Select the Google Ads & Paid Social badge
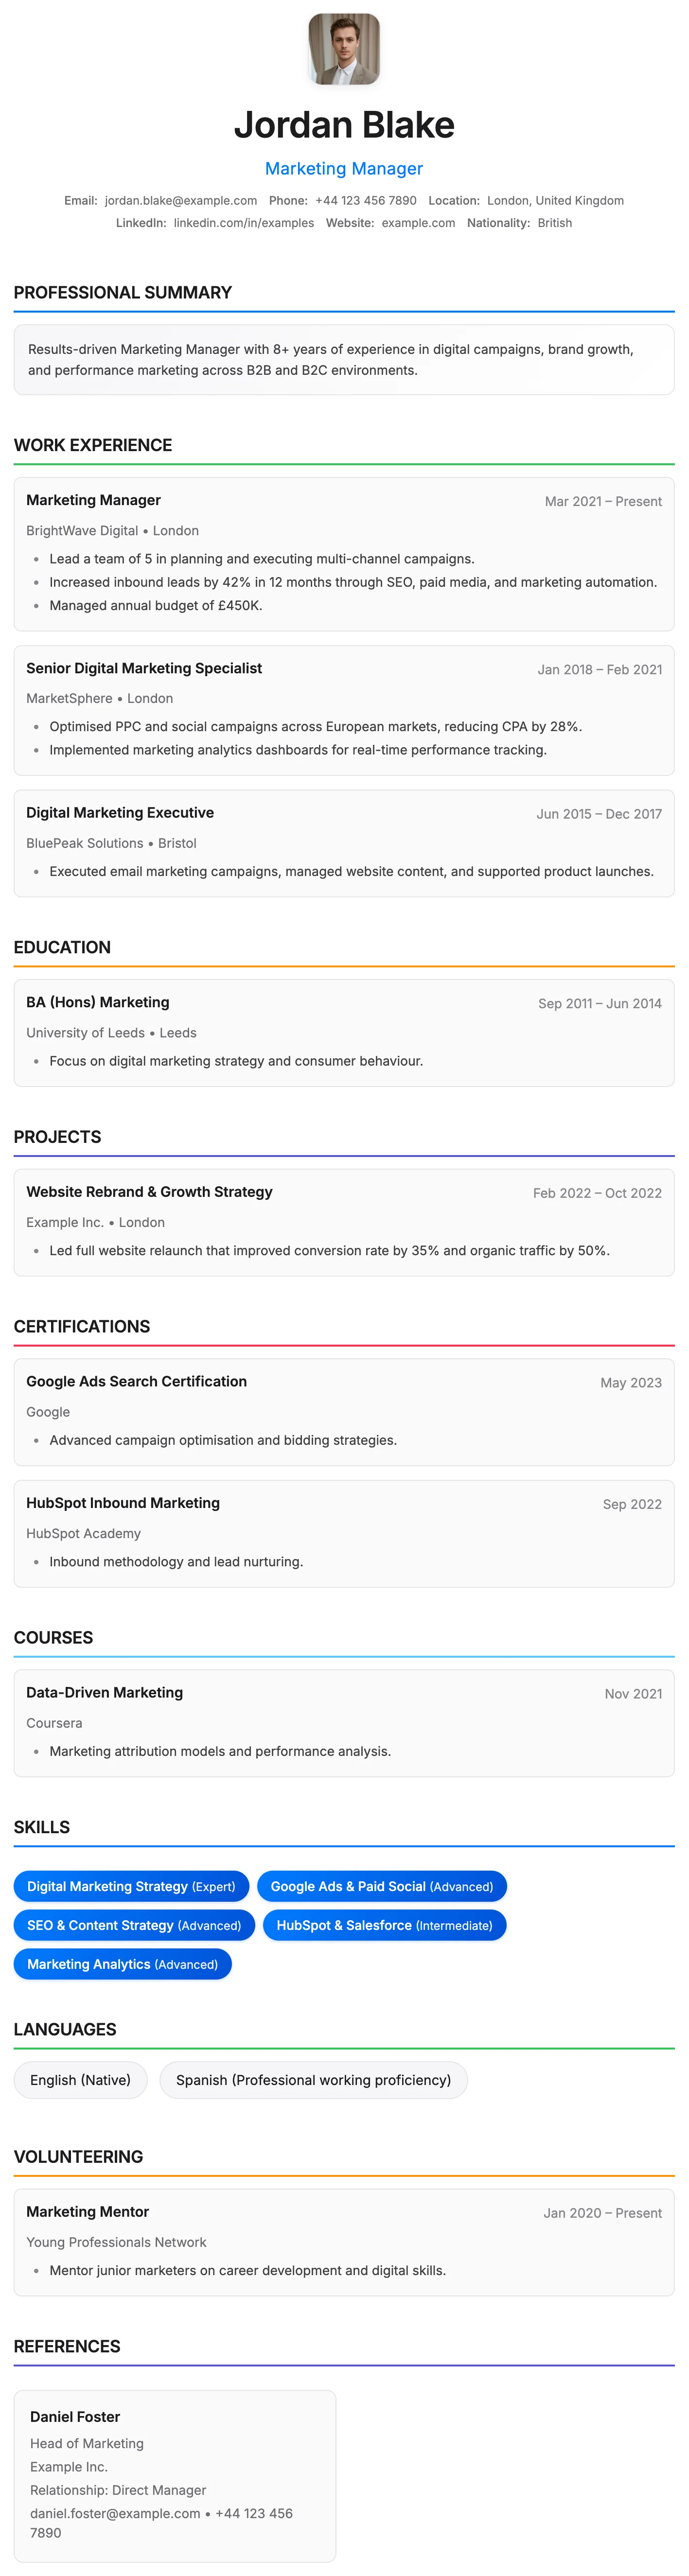689x2576 pixels. pyautogui.click(x=382, y=1887)
